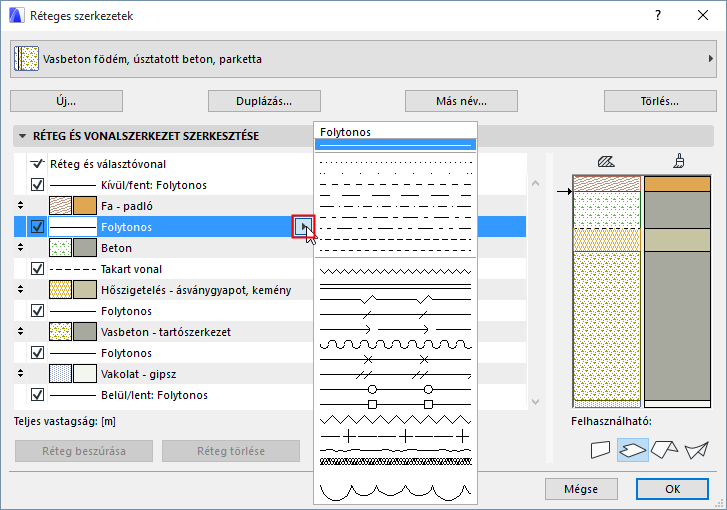Screen dimensions: 727x510
Task: Choose the line type with plus crosses
Action: pyautogui.click(x=395, y=436)
